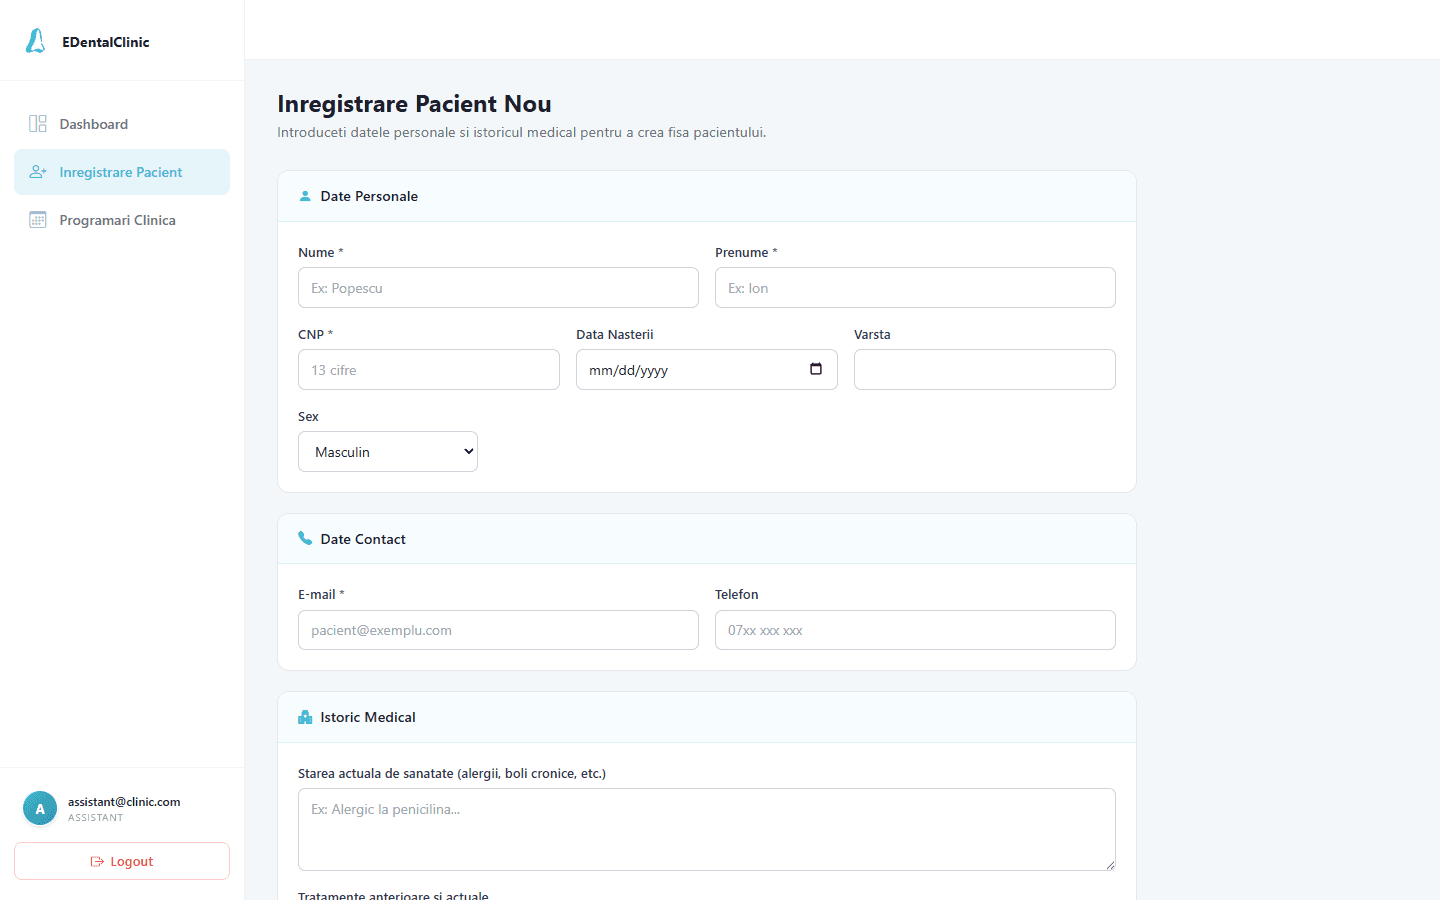1440x900 pixels.
Task: Click the medical icon beside Istoric Medical
Action: pyautogui.click(x=305, y=717)
